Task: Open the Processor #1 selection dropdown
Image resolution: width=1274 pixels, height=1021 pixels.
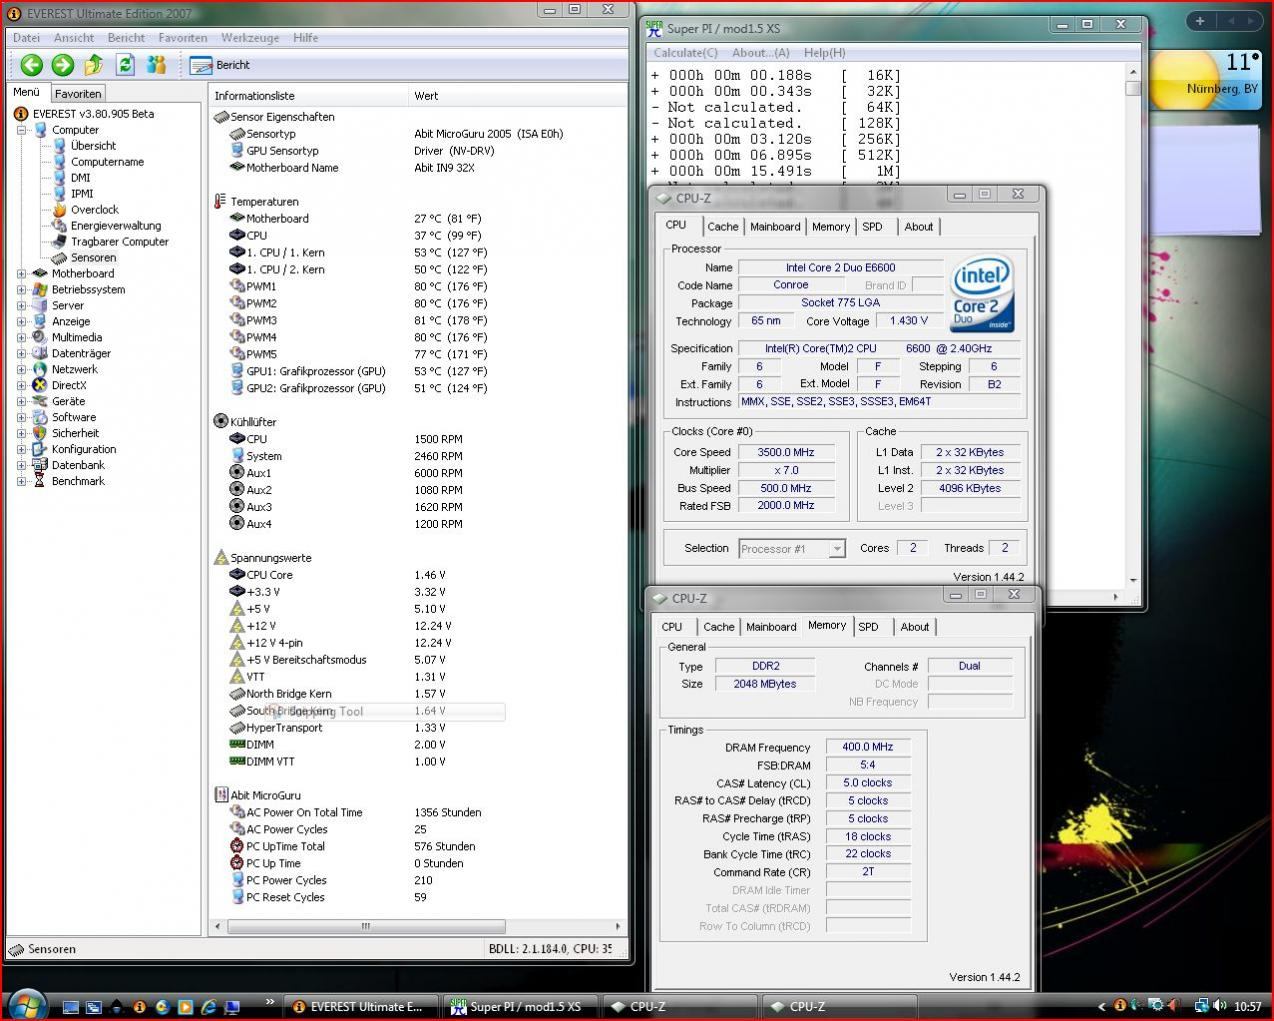Action: [792, 548]
